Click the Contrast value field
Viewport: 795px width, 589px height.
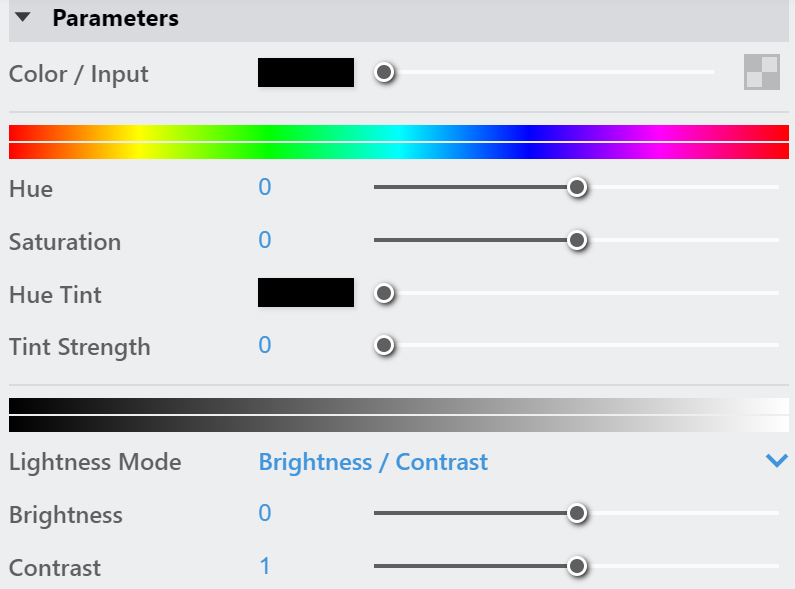265,566
